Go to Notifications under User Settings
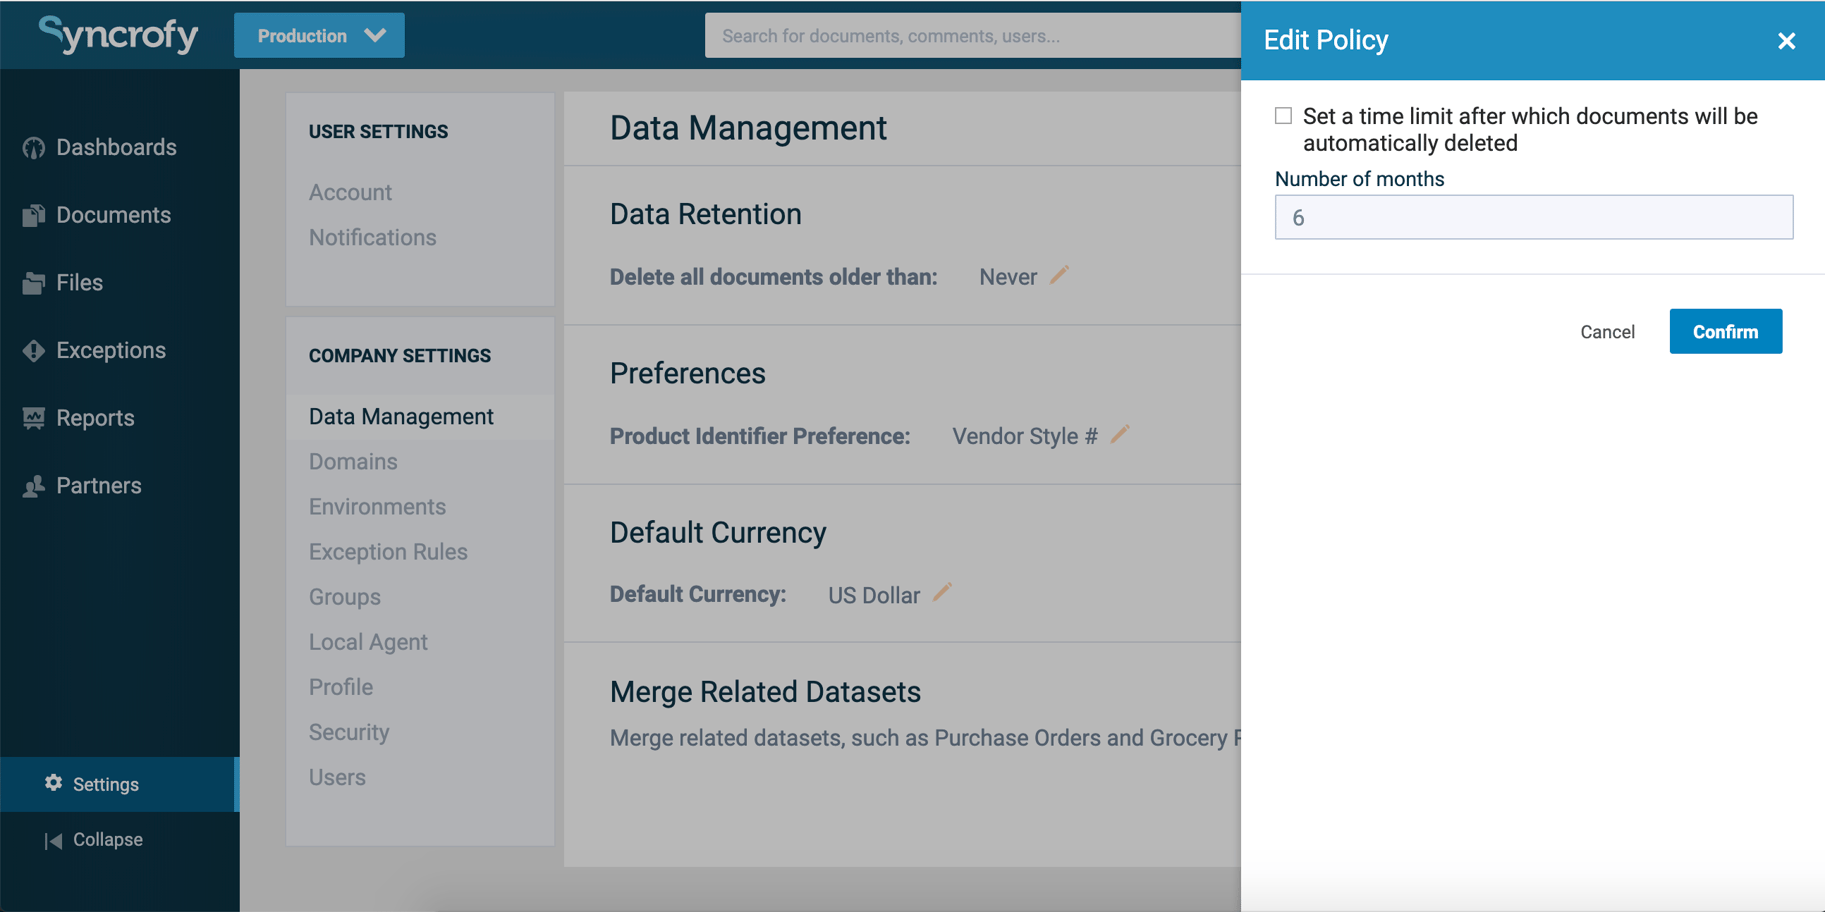The height and width of the screenshot is (912, 1825). (x=372, y=237)
